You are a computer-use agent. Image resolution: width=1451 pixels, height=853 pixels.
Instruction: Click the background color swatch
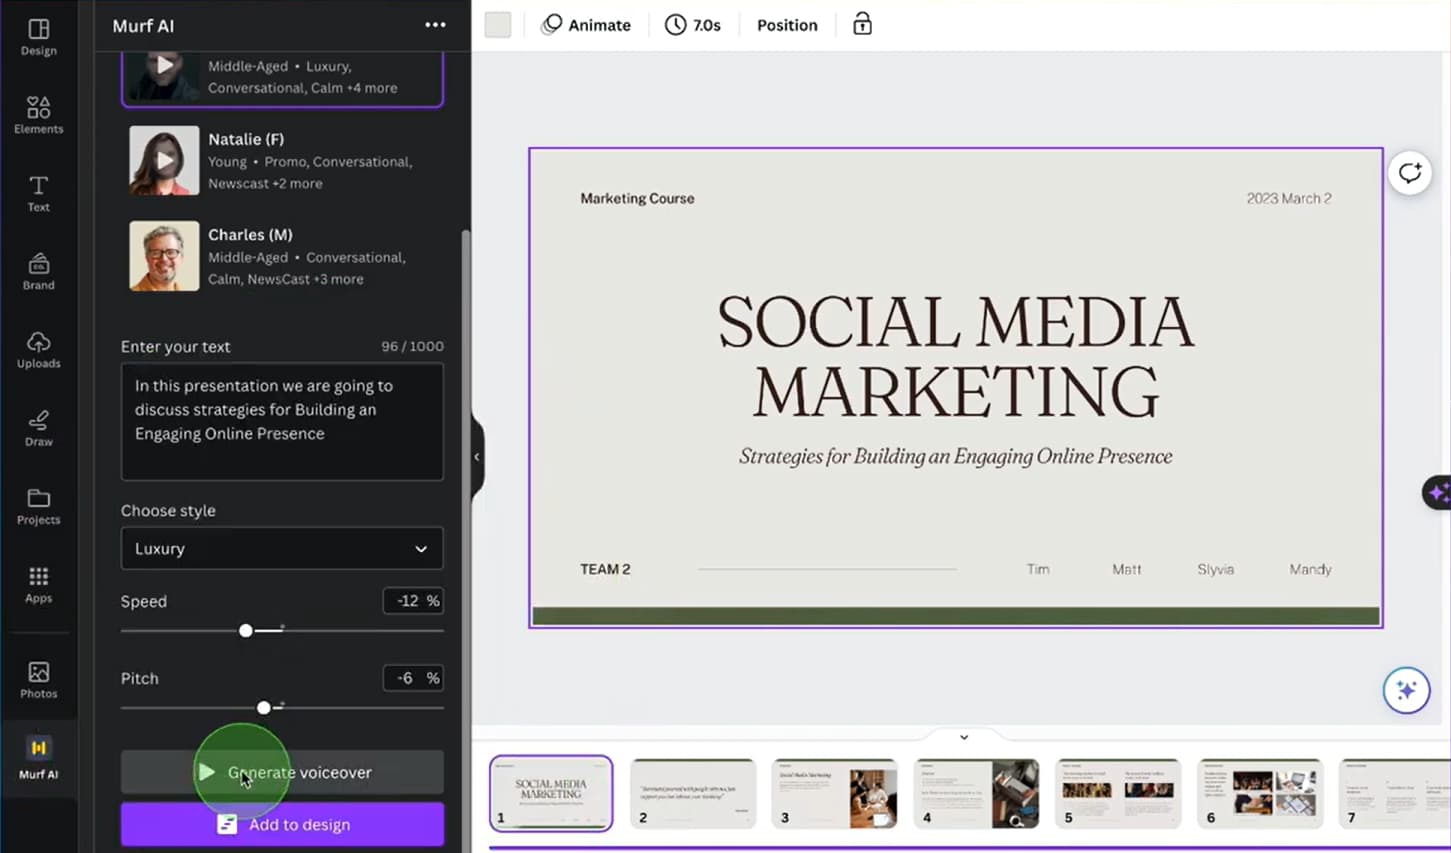497,25
